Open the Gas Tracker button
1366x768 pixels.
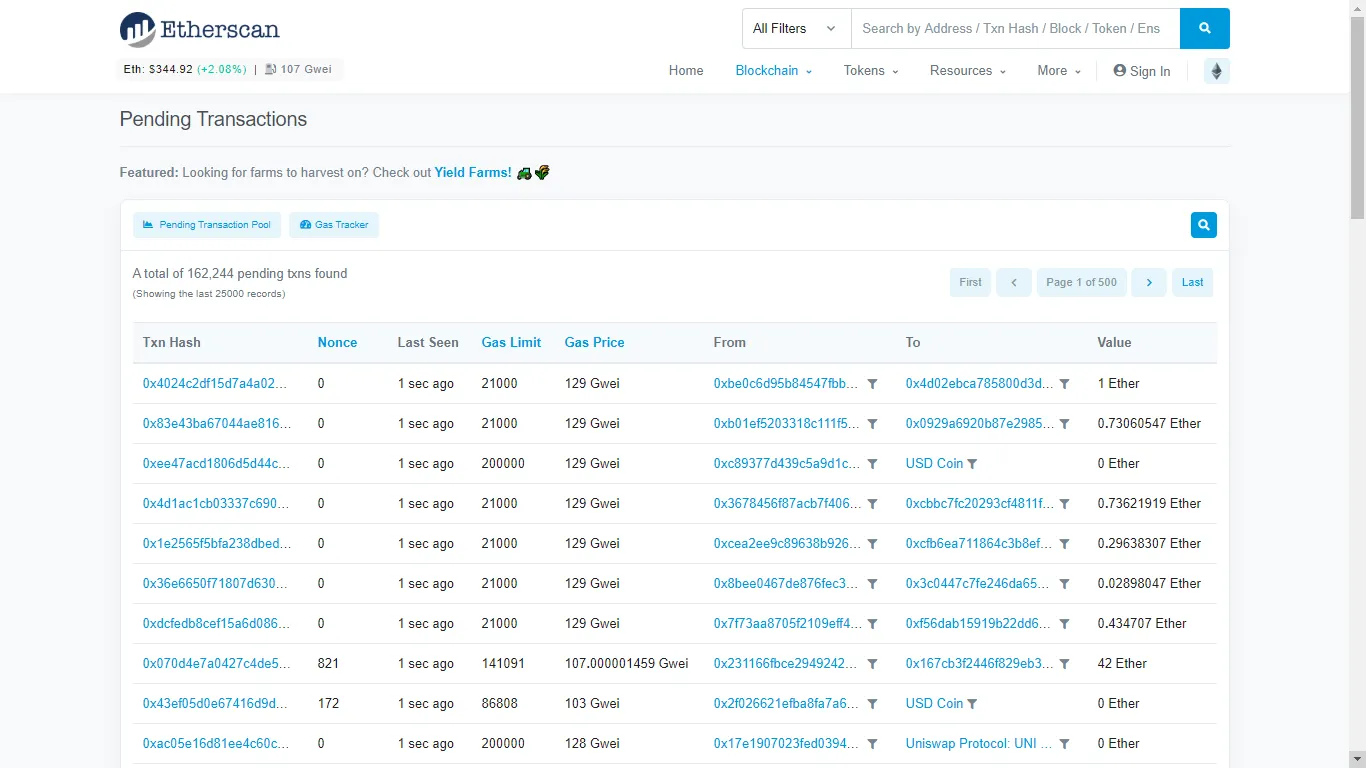[x=334, y=225]
